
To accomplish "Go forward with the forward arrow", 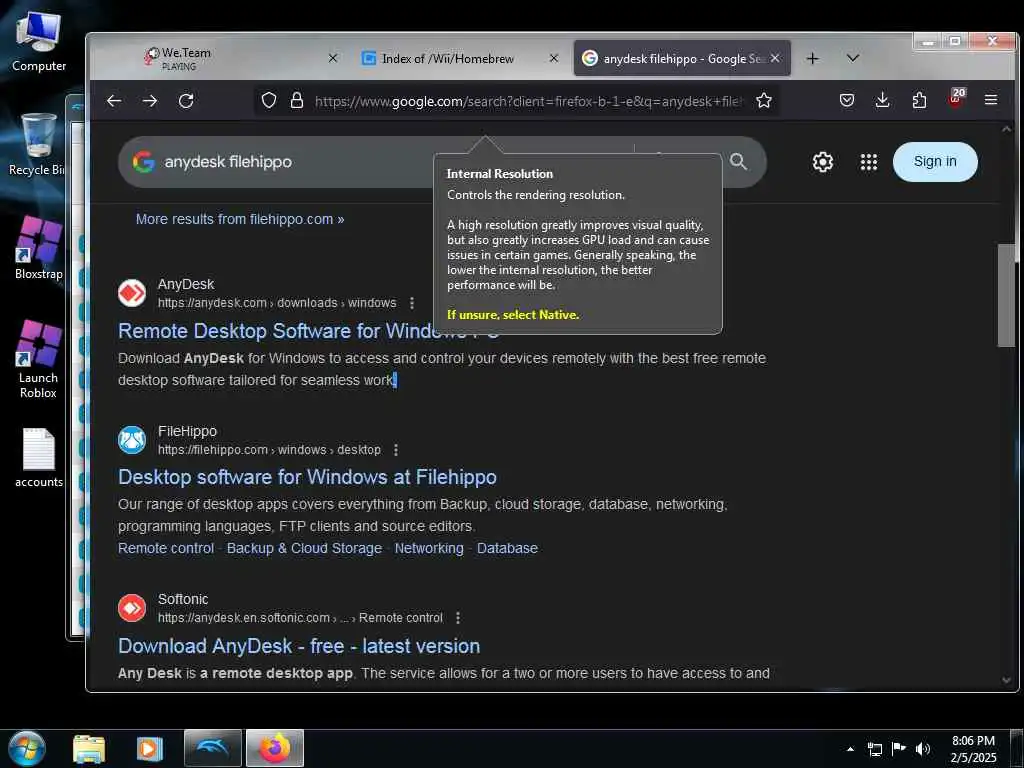I will 150,101.
